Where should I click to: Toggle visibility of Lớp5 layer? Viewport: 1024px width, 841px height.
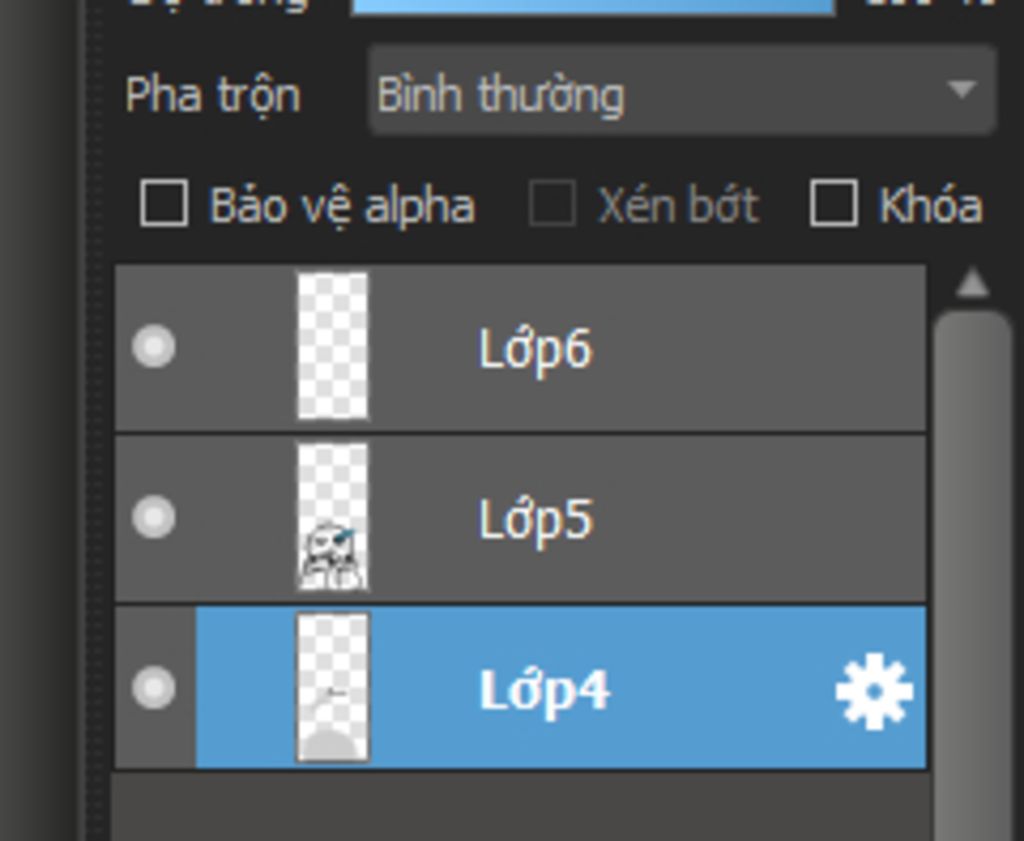click(154, 517)
